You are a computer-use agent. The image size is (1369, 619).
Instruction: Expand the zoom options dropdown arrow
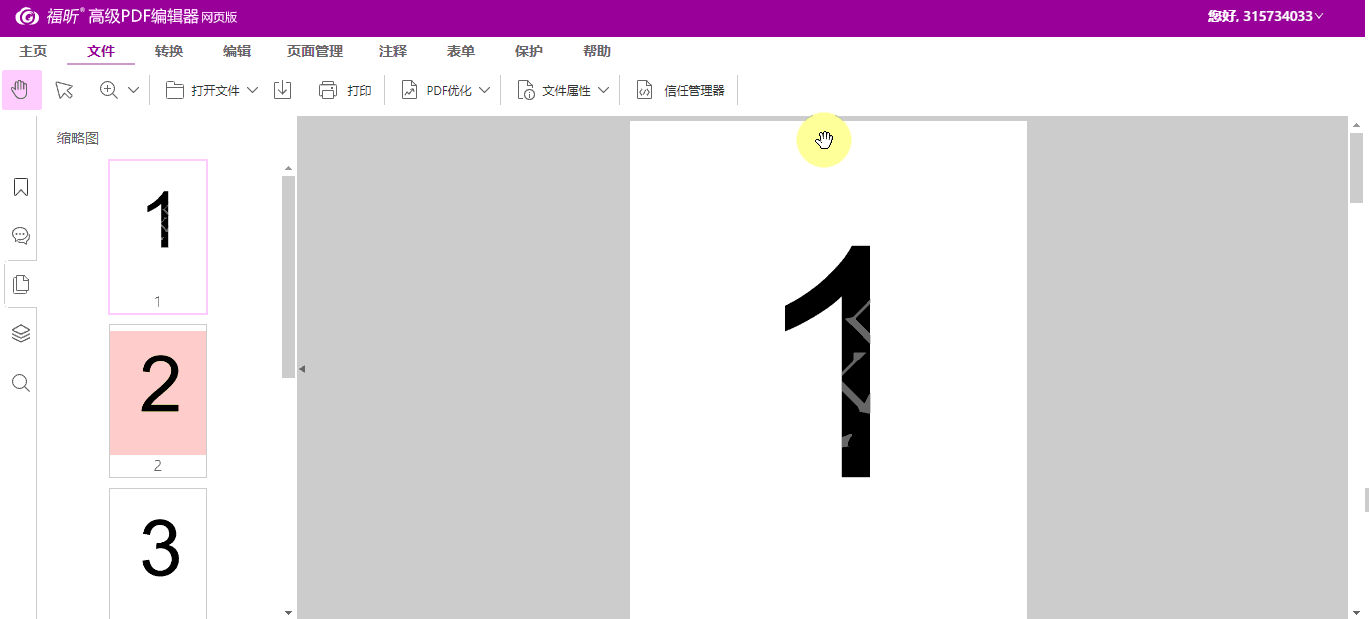134,90
